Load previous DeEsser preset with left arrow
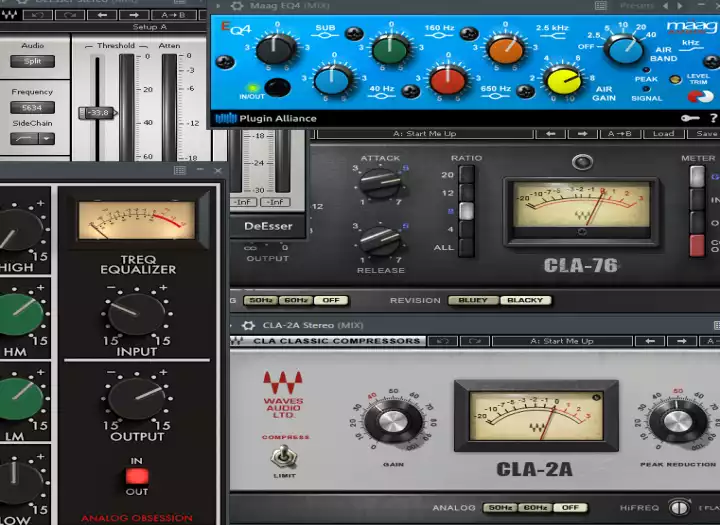This screenshot has width=720, height=525. (x=102, y=15)
